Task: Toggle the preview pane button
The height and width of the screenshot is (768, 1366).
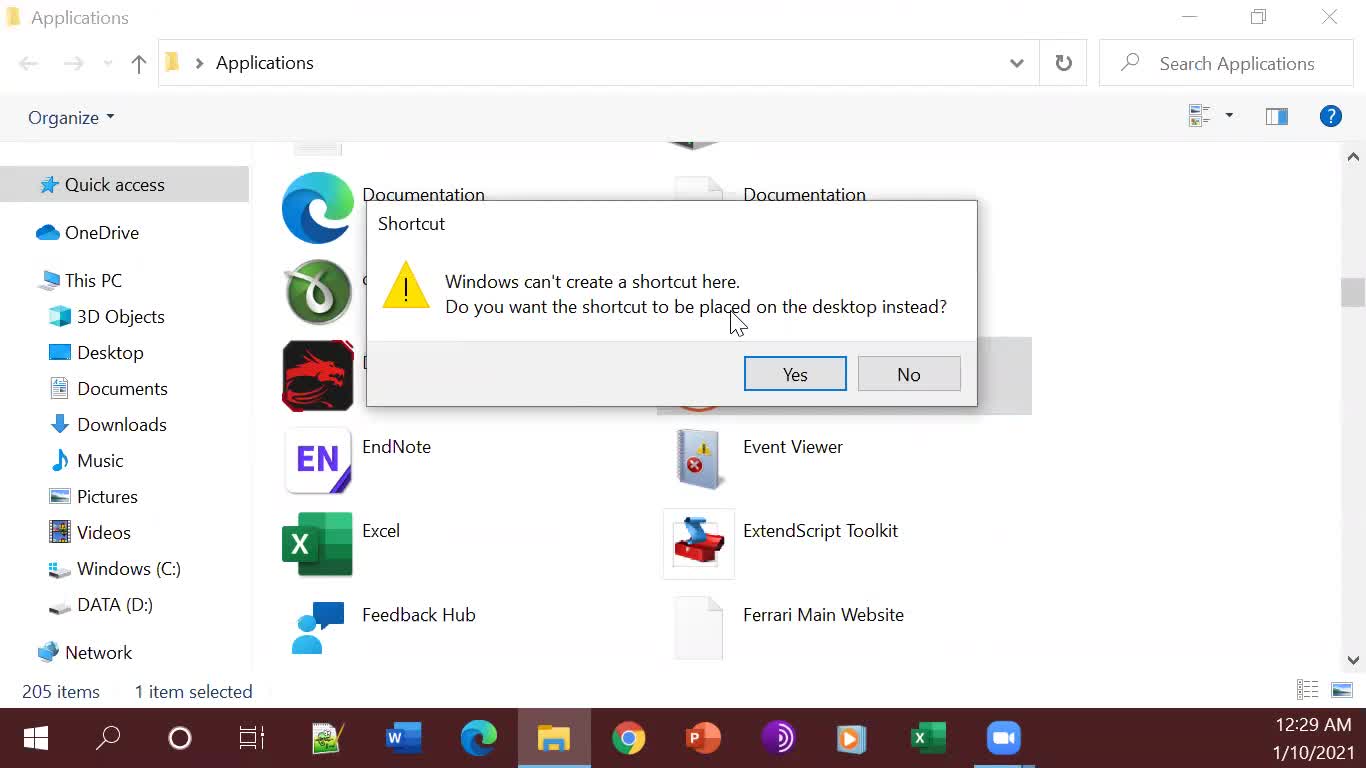Action: [x=1276, y=116]
